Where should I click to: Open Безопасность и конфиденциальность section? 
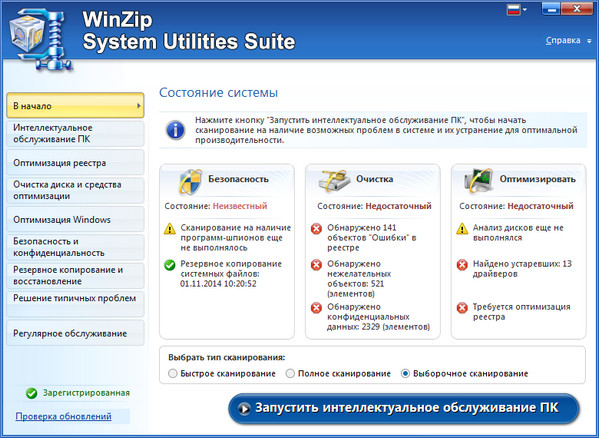pos(75,247)
